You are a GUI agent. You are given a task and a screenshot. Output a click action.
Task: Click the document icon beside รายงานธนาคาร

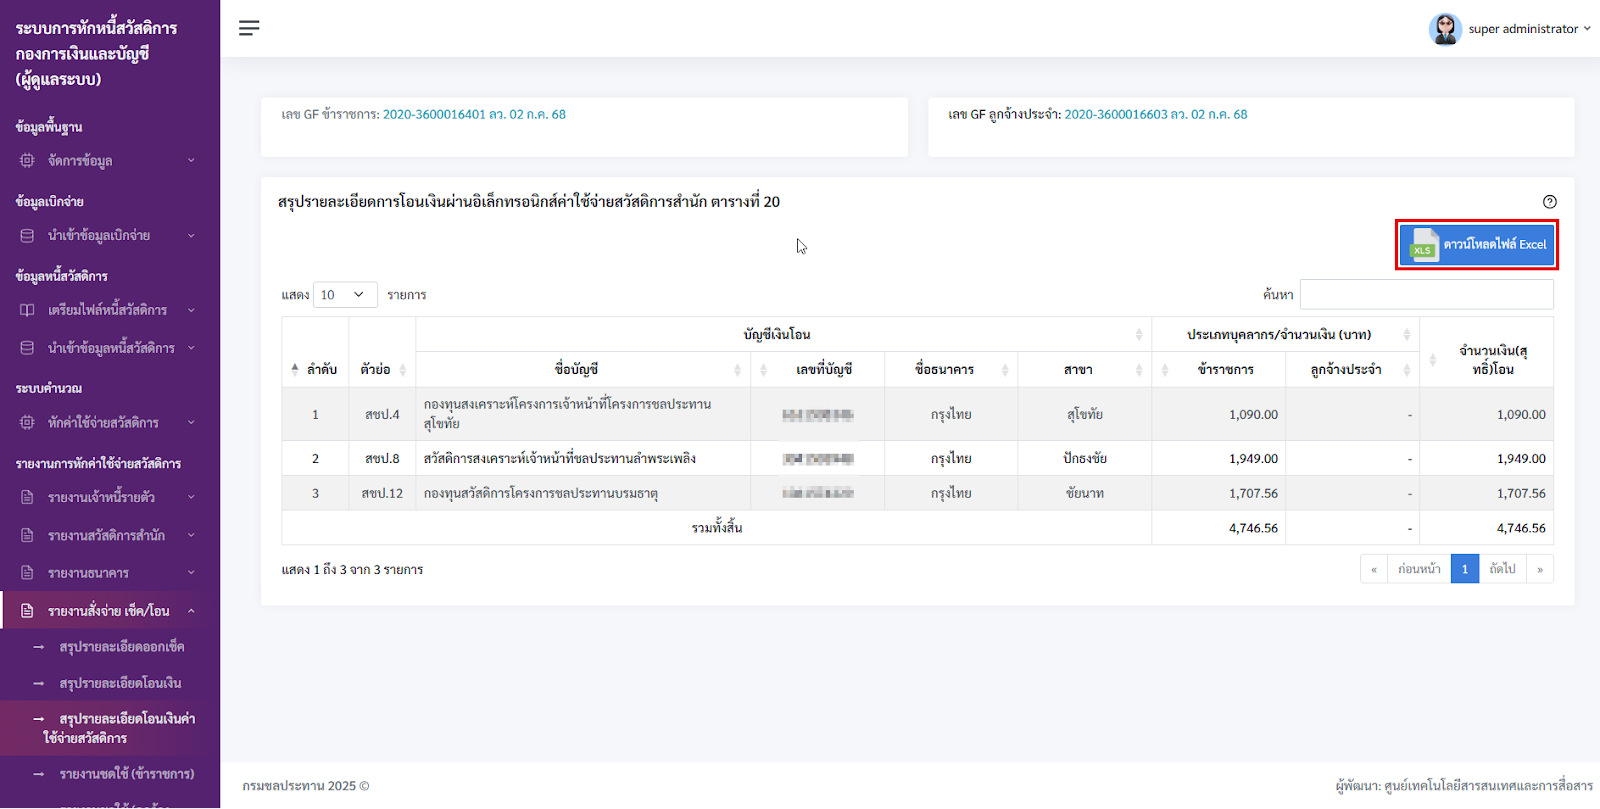27,573
